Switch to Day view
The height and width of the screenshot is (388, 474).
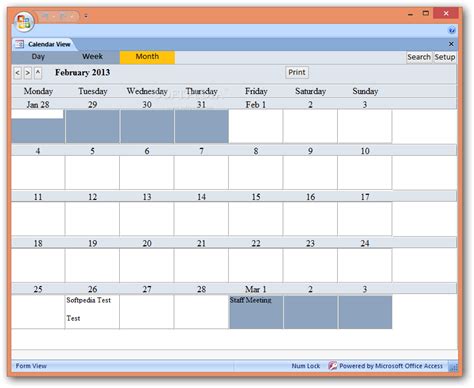(38, 57)
